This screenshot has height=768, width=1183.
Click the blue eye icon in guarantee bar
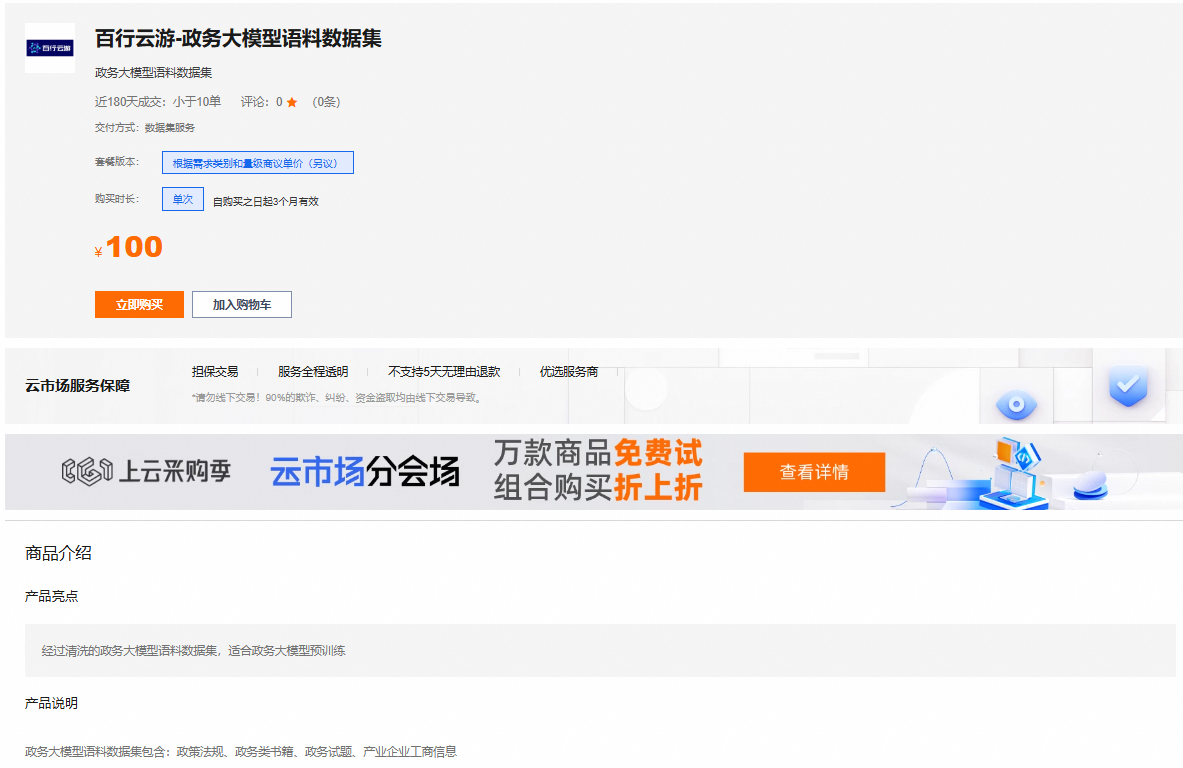coord(1016,405)
